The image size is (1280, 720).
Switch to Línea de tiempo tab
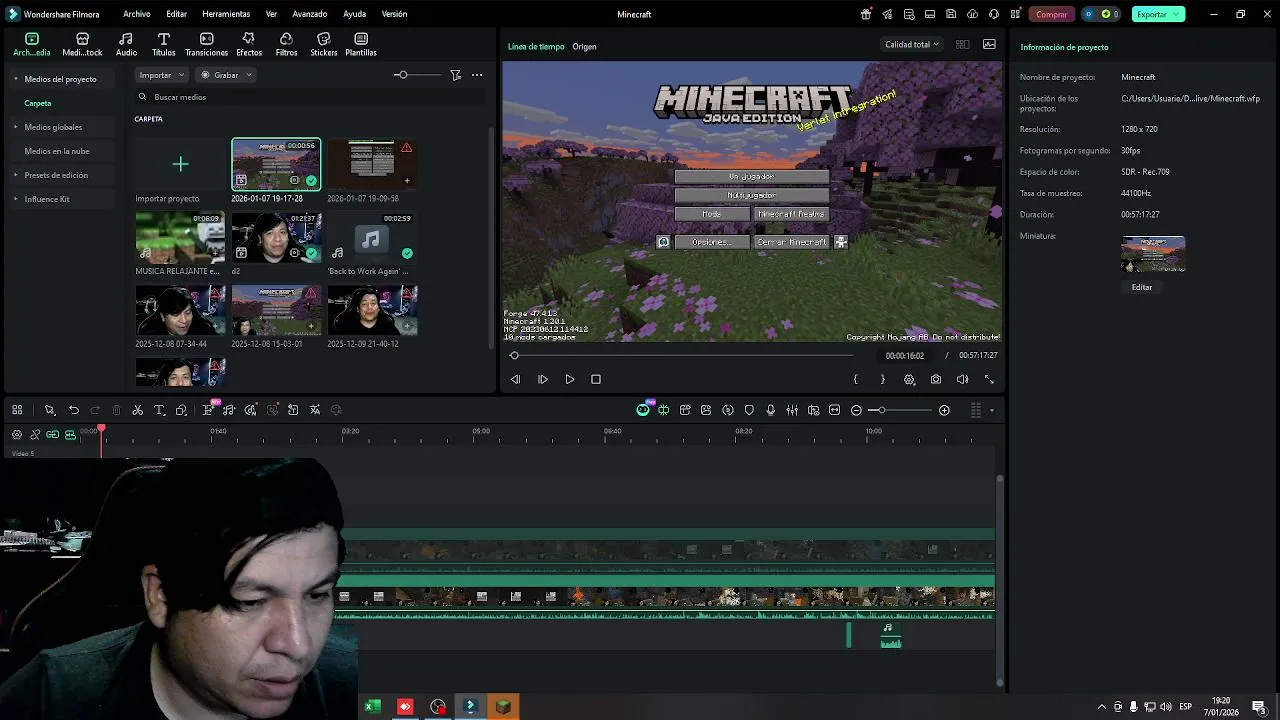(x=536, y=47)
